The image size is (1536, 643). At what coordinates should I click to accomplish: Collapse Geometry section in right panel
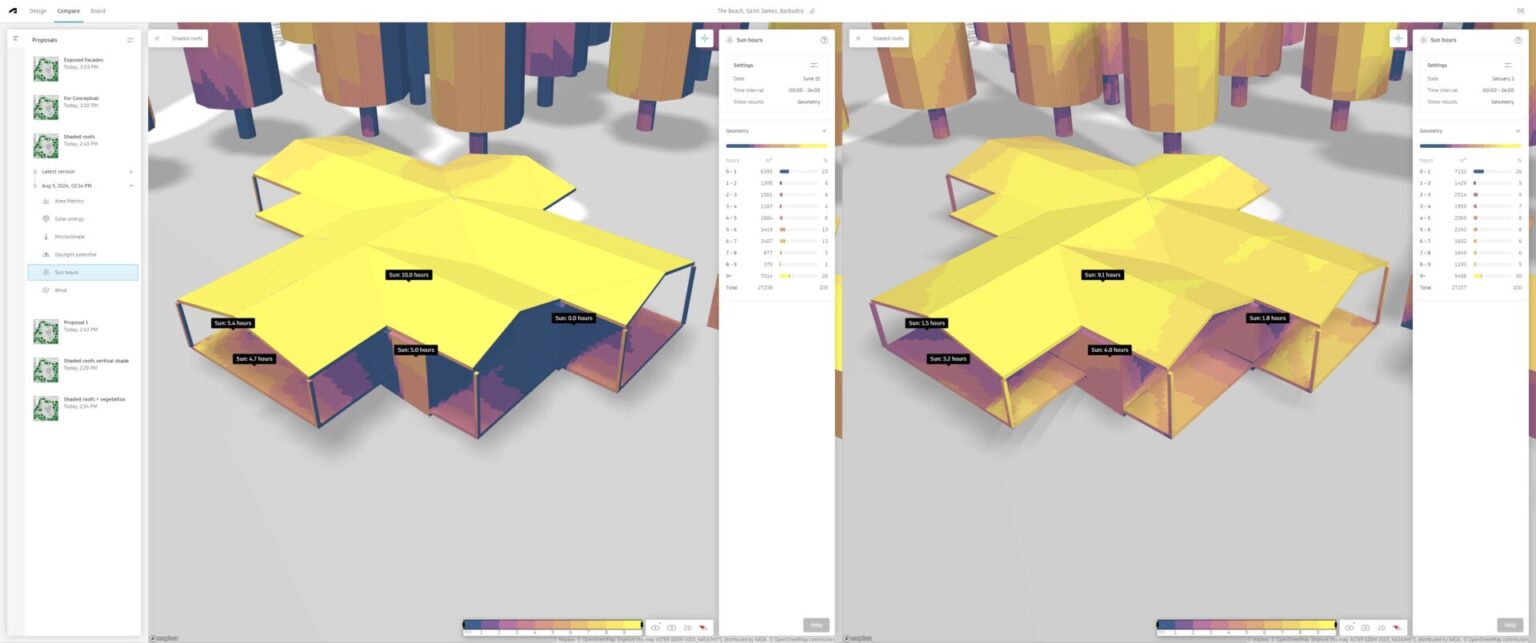click(x=1517, y=131)
